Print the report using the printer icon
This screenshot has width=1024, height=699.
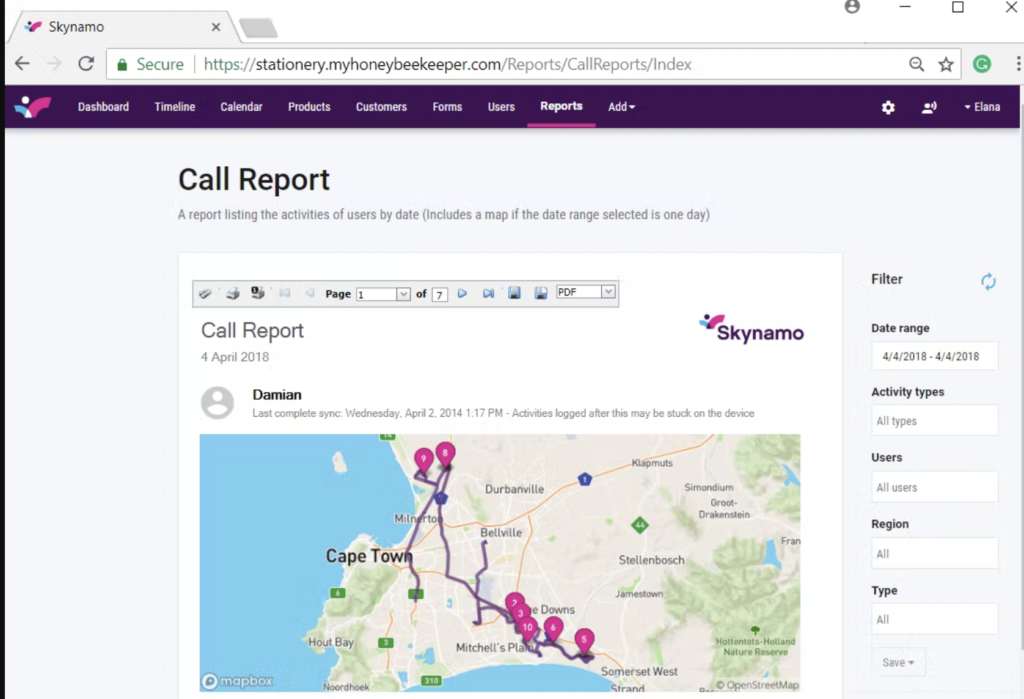click(232, 293)
